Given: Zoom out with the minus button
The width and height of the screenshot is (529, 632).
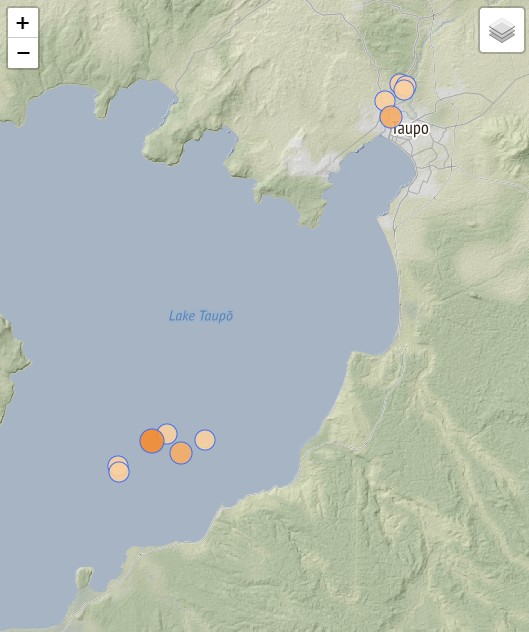Looking at the screenshot, I should [23, 53].
